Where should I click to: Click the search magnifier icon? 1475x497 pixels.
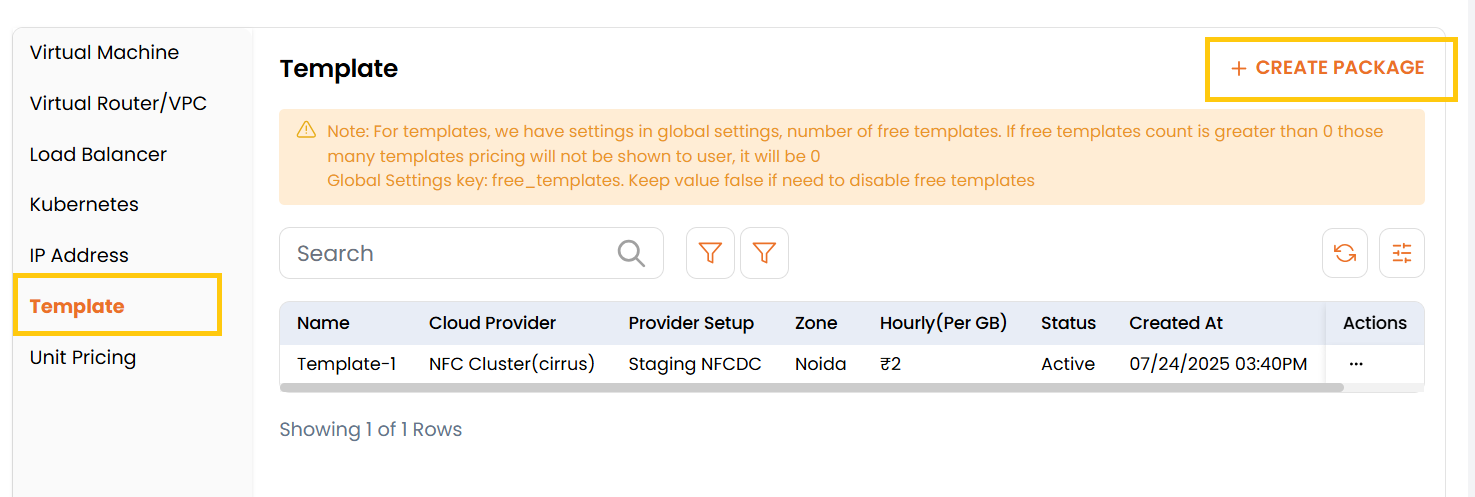[631, 253]
